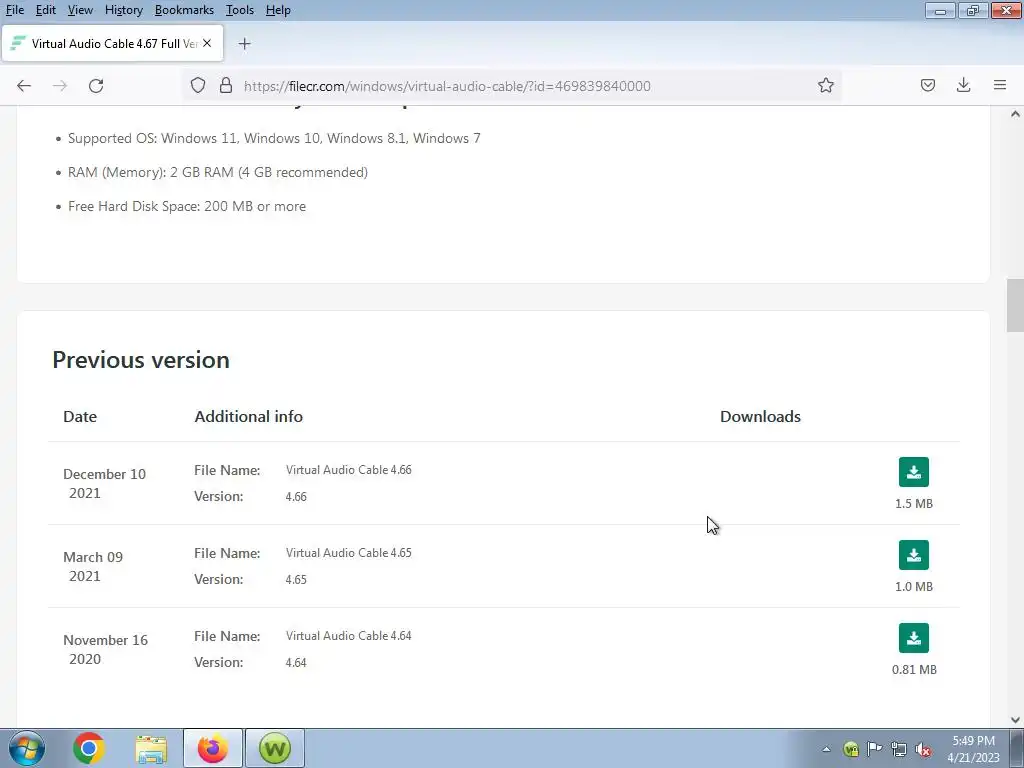
Task: Open the Edit menu
Action: 45,10
